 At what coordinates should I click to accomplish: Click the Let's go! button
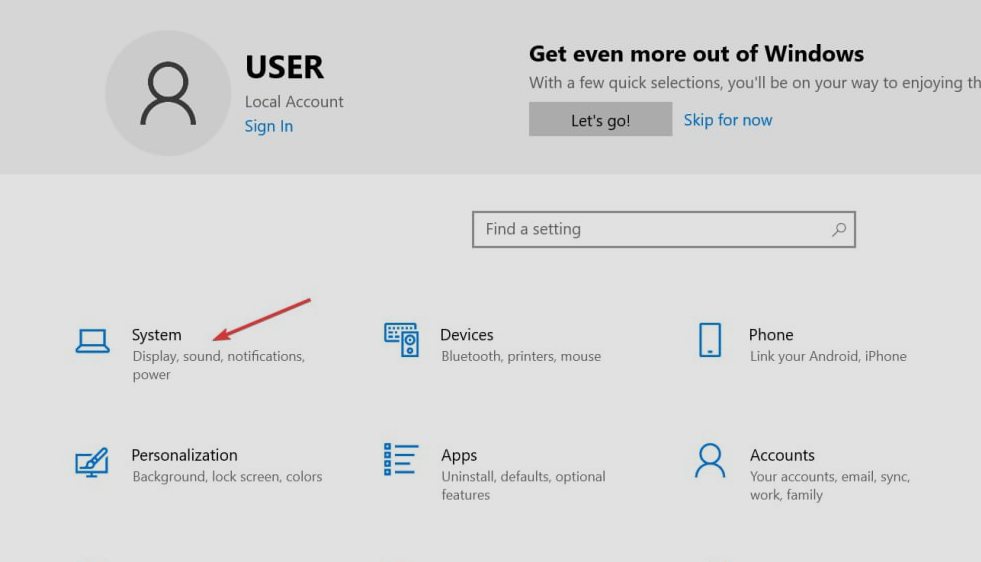pyautogui.click(x=600, y=120)
